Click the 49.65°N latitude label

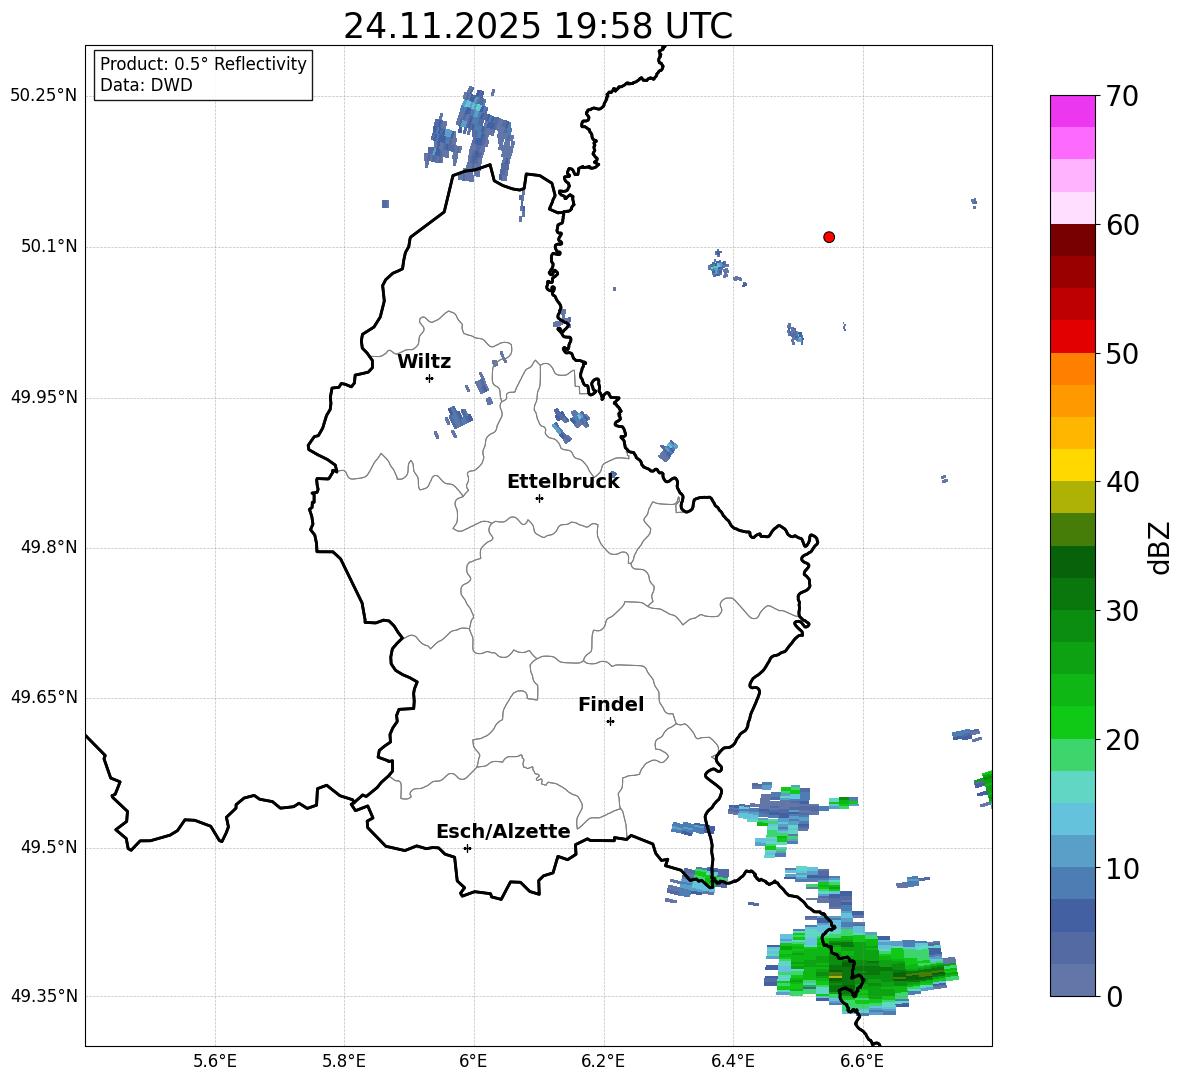(x=43, y=697)
